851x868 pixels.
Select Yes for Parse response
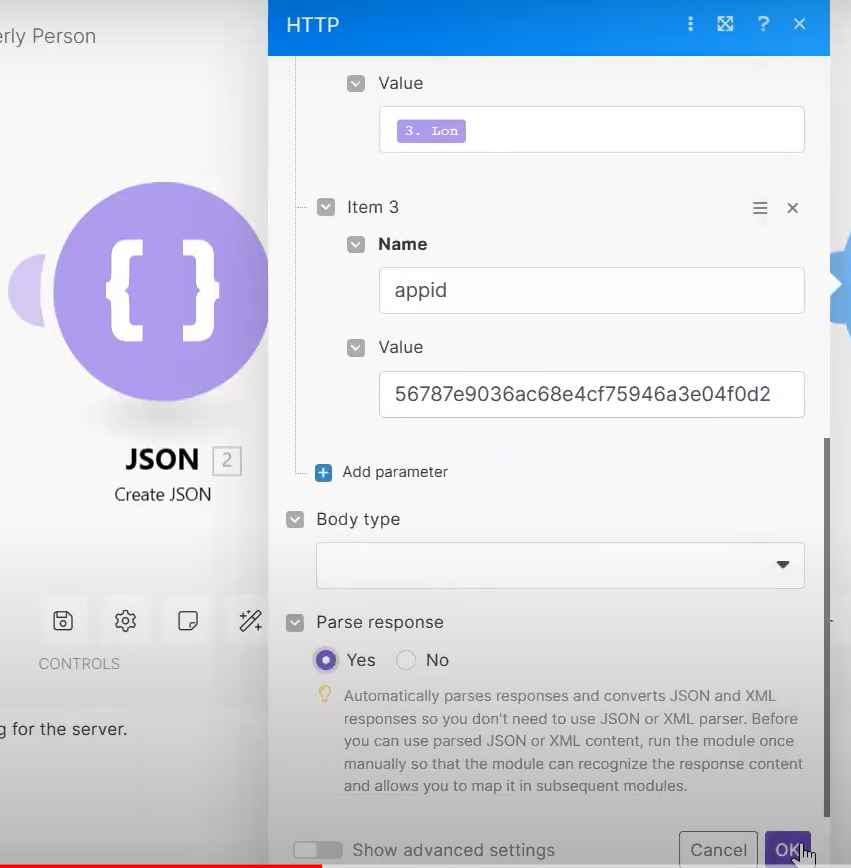(326, 660)
